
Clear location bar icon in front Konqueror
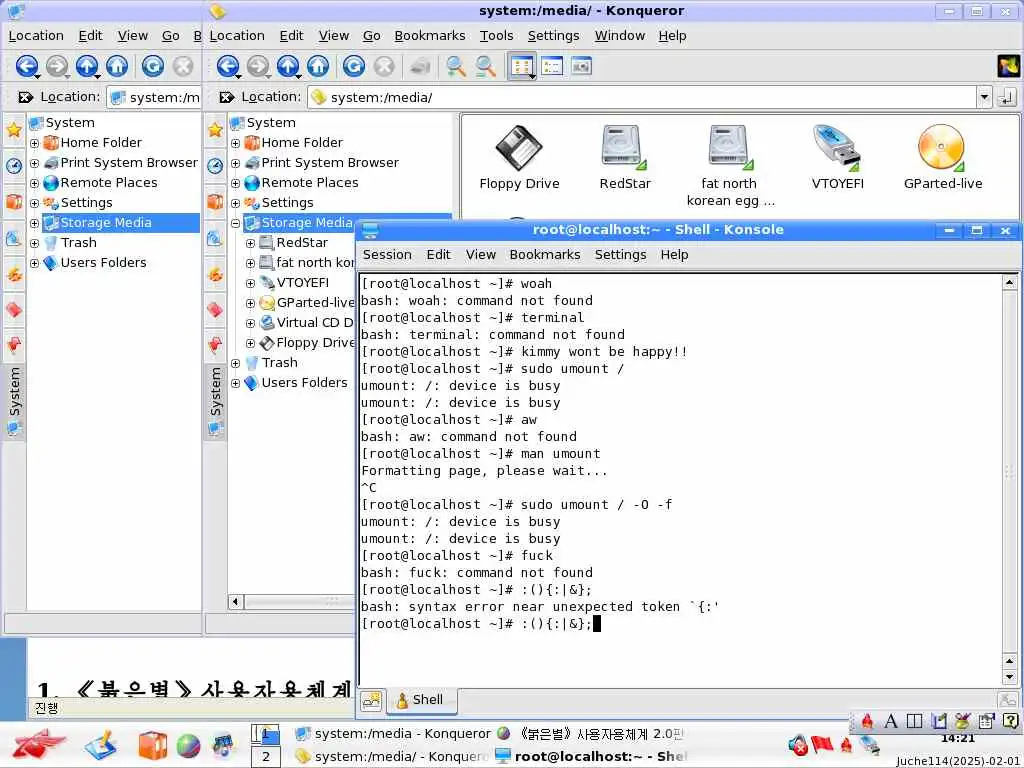tap(227, 97)
